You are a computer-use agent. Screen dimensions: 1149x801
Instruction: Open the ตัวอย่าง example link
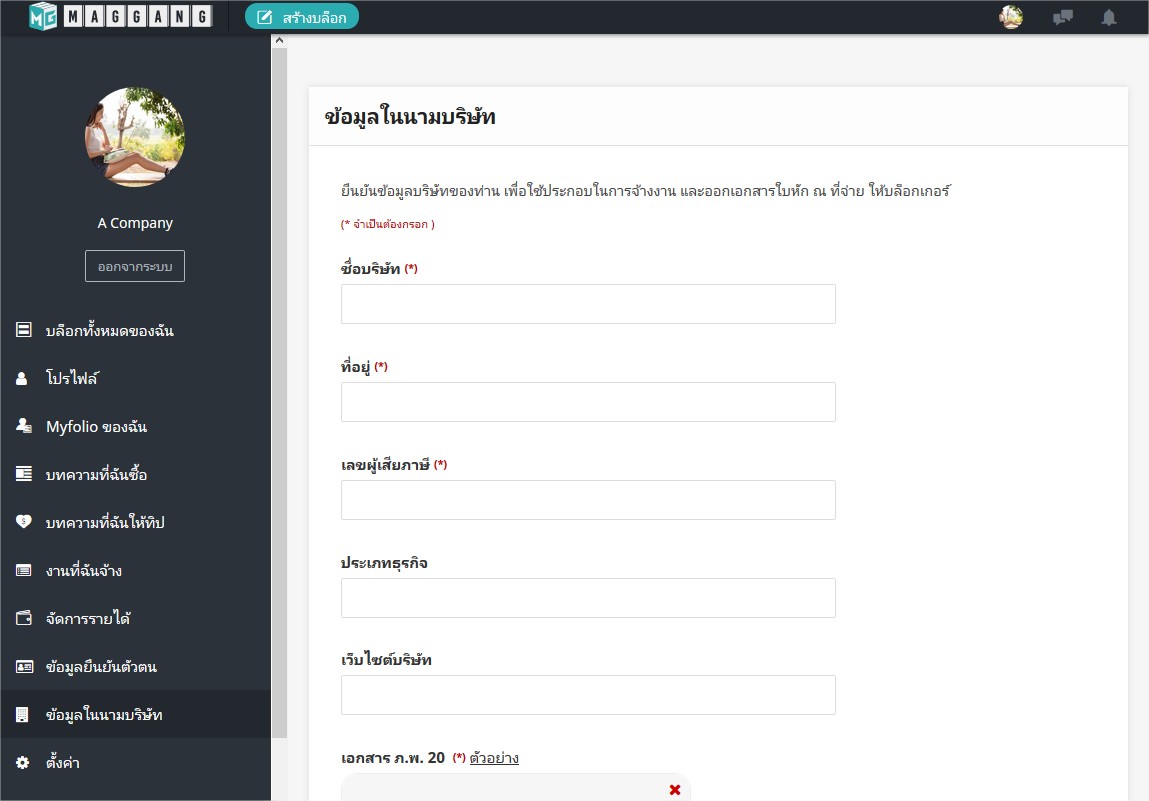(494, 758)
